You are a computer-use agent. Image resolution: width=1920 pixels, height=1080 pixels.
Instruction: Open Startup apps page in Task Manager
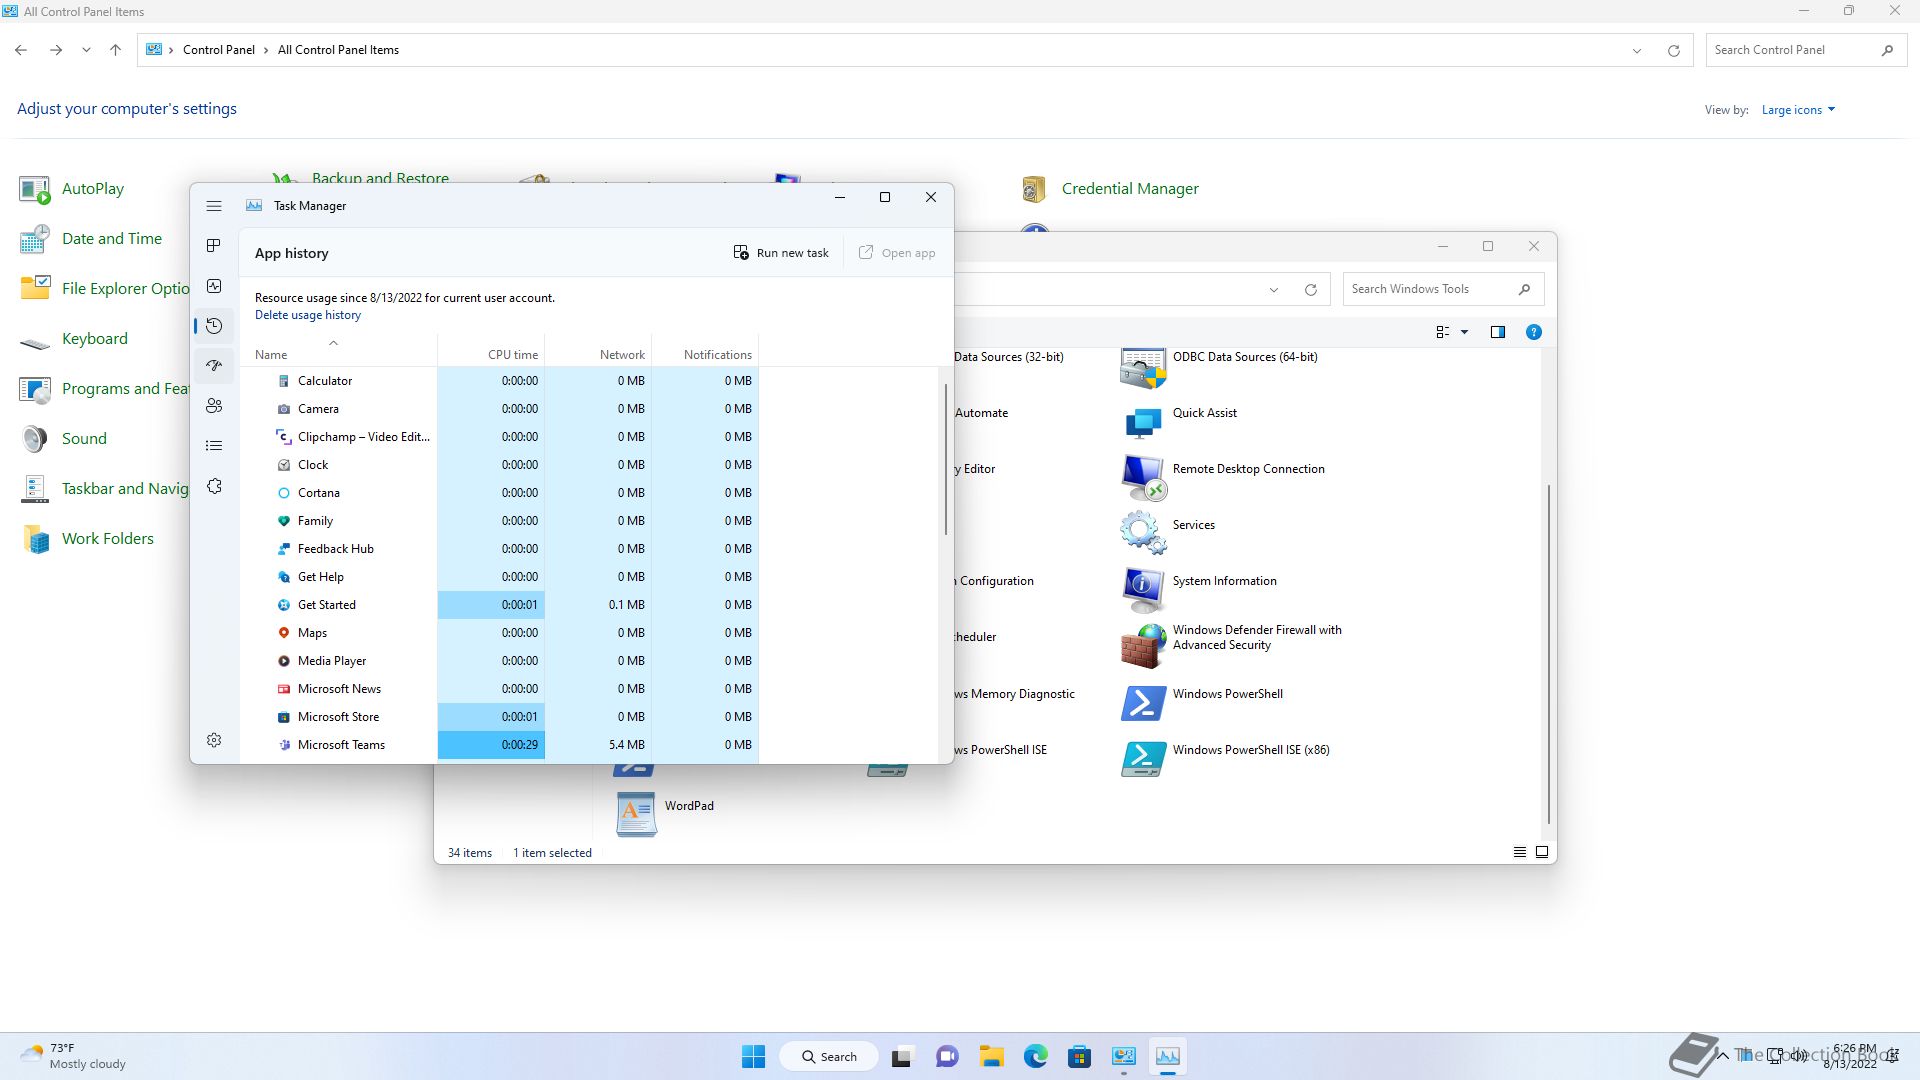tap(214, 366)
